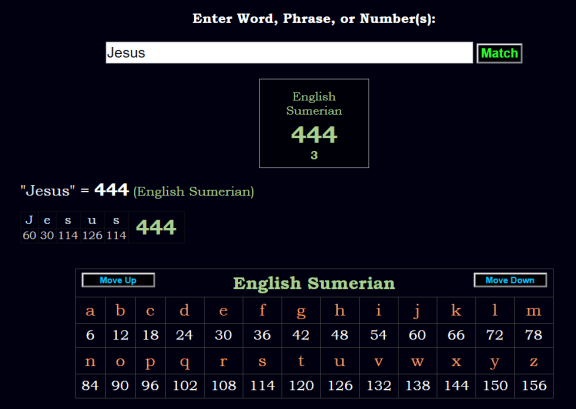Click letter v in cipher chart
Viewport: 576px width, 409px height.
click(x=379, y=361)
